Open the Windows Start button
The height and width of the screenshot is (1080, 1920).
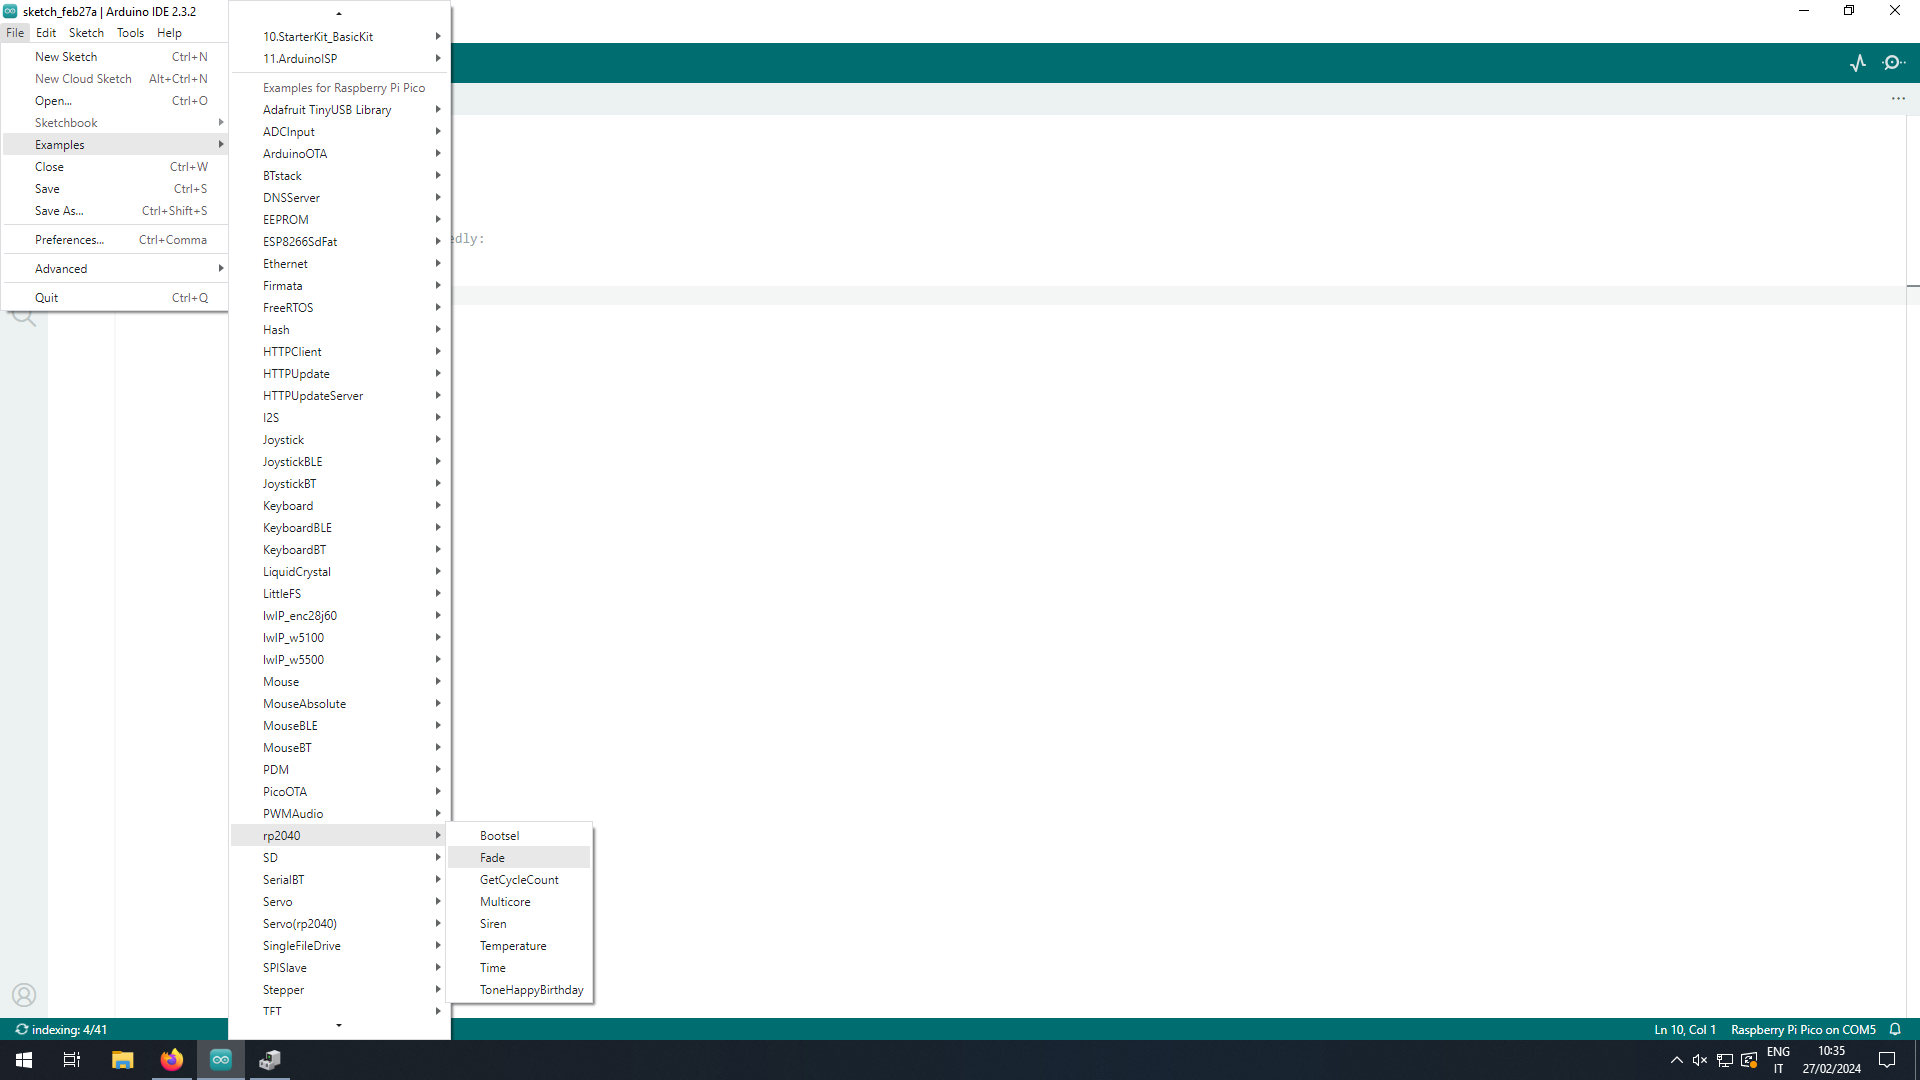(24, 1060)
